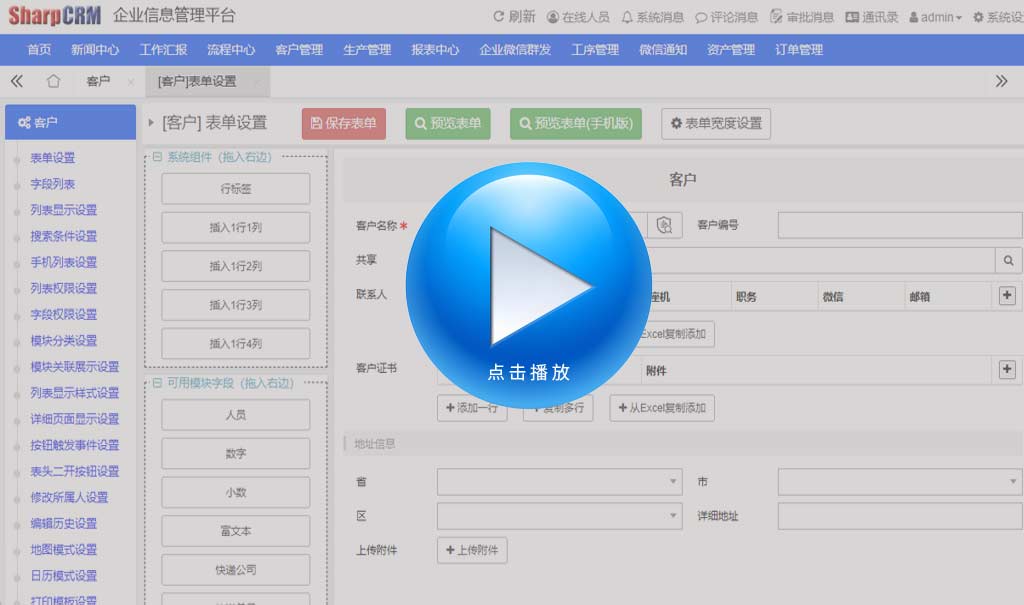Click right double-chevron tab scroll icon
1024x605 pixels.
click(1001, 81)
